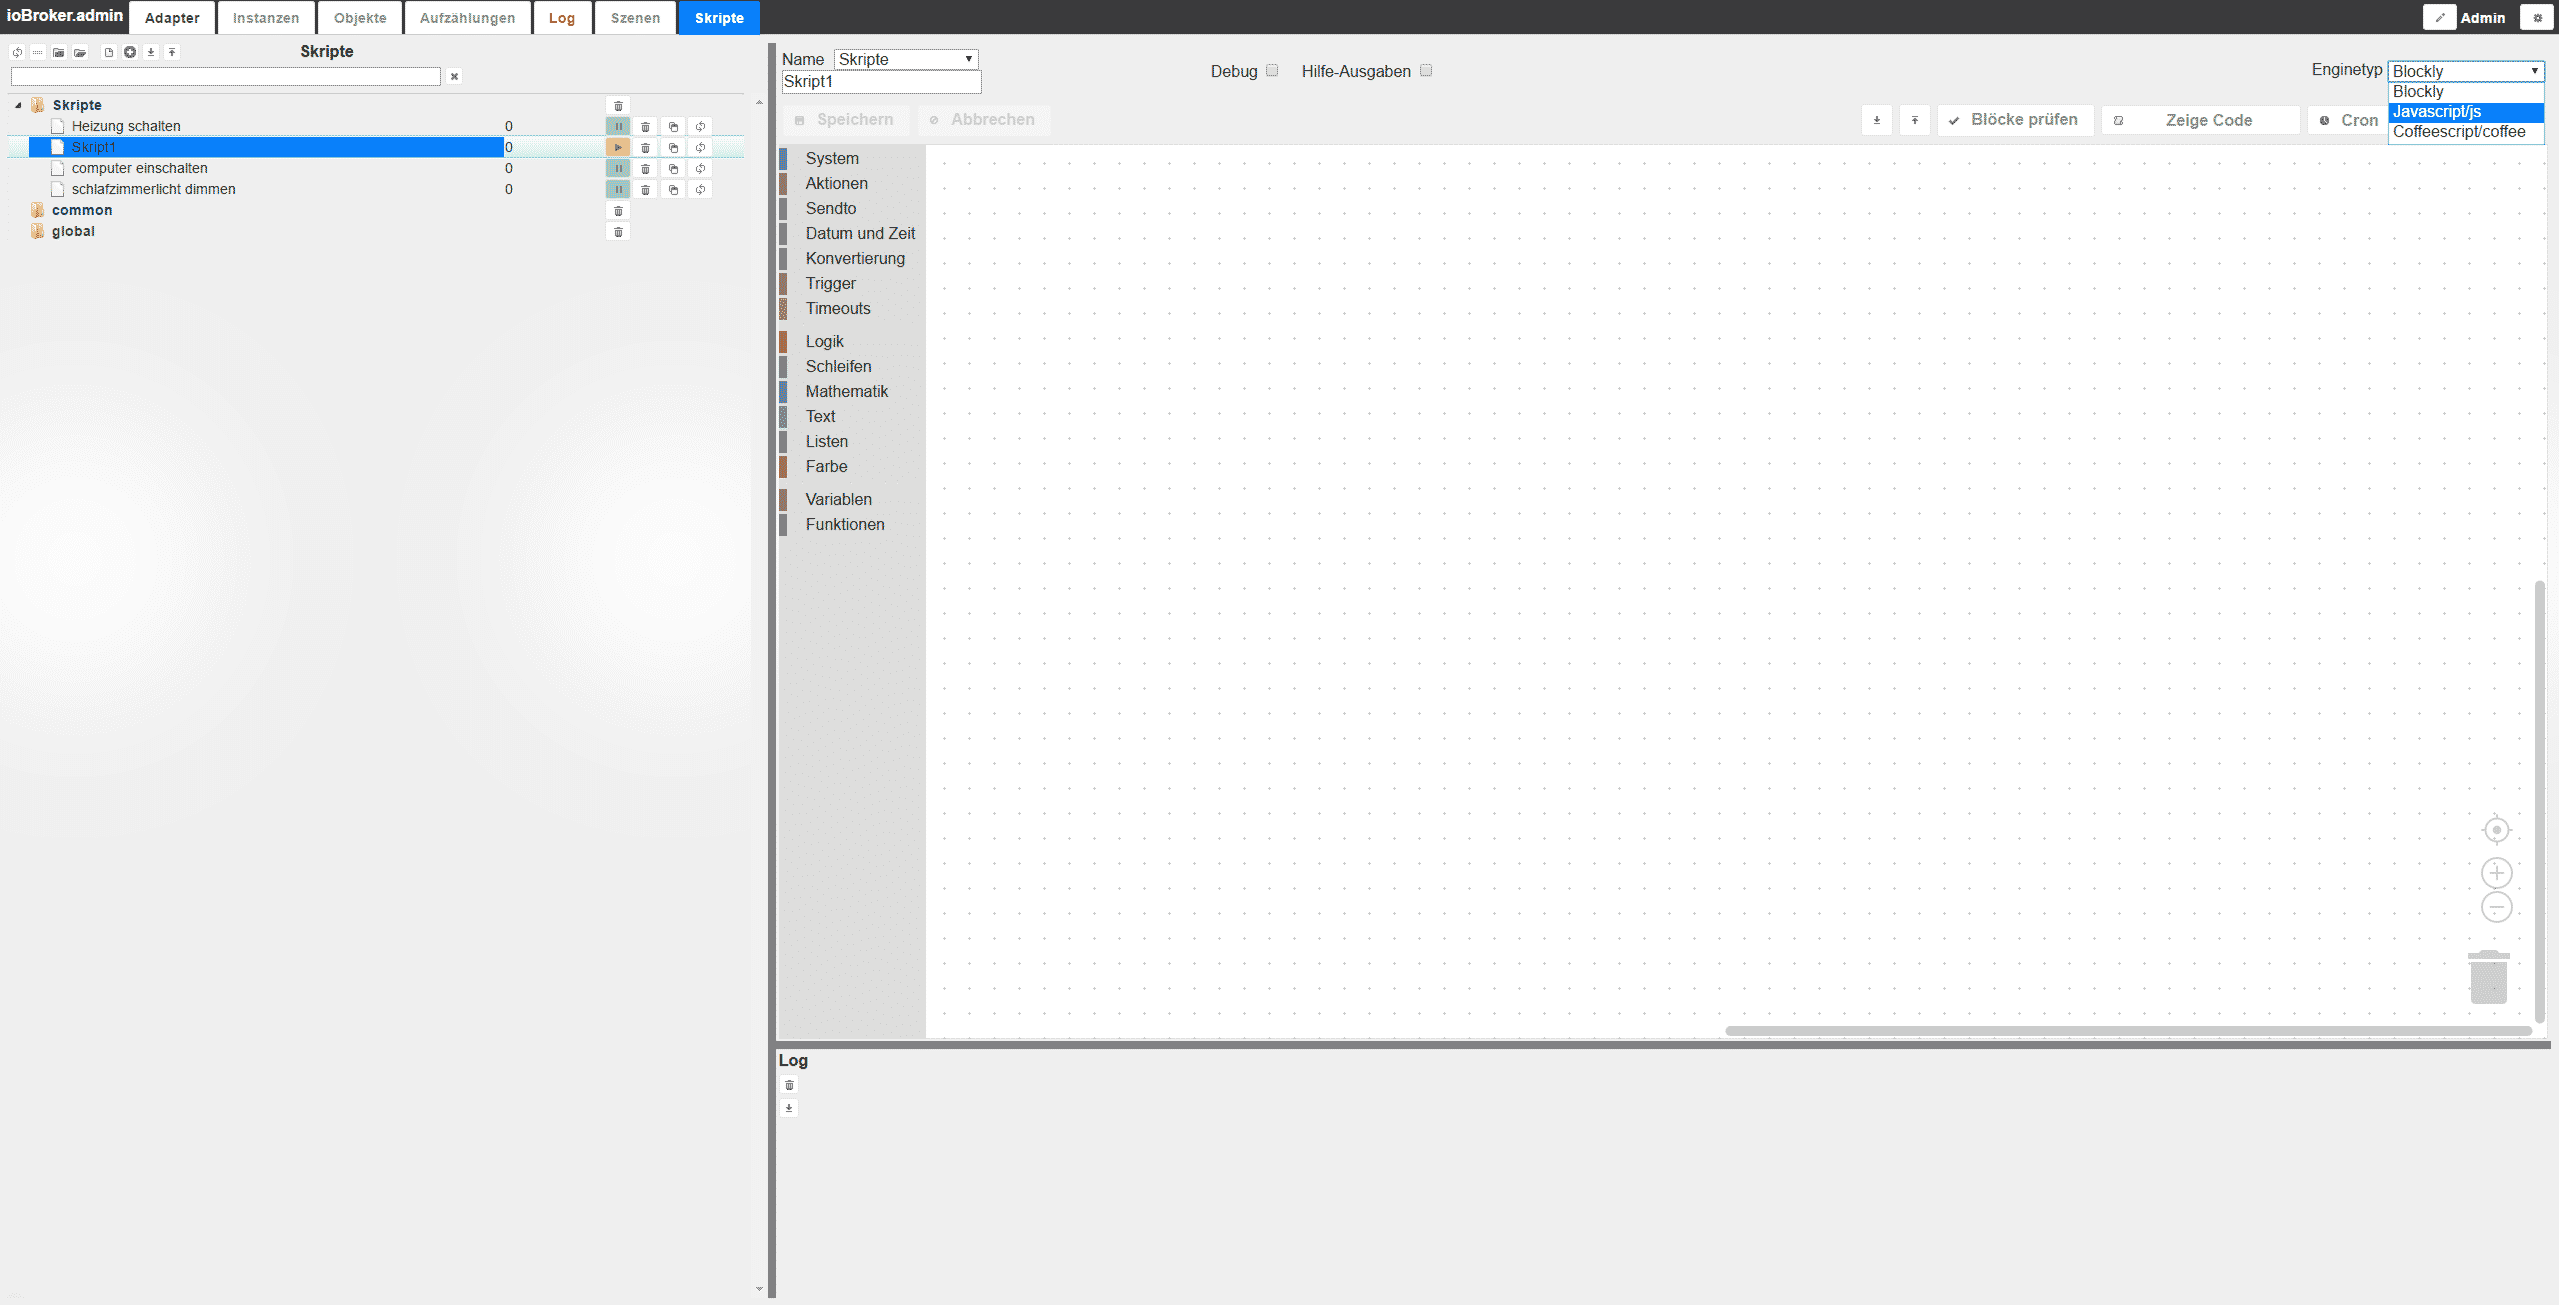Image resolution: width=2559 pixels, height=1305 pixels.
Task: Click the new script file icon
Action: pyautogui.click(x=109, y=52)
